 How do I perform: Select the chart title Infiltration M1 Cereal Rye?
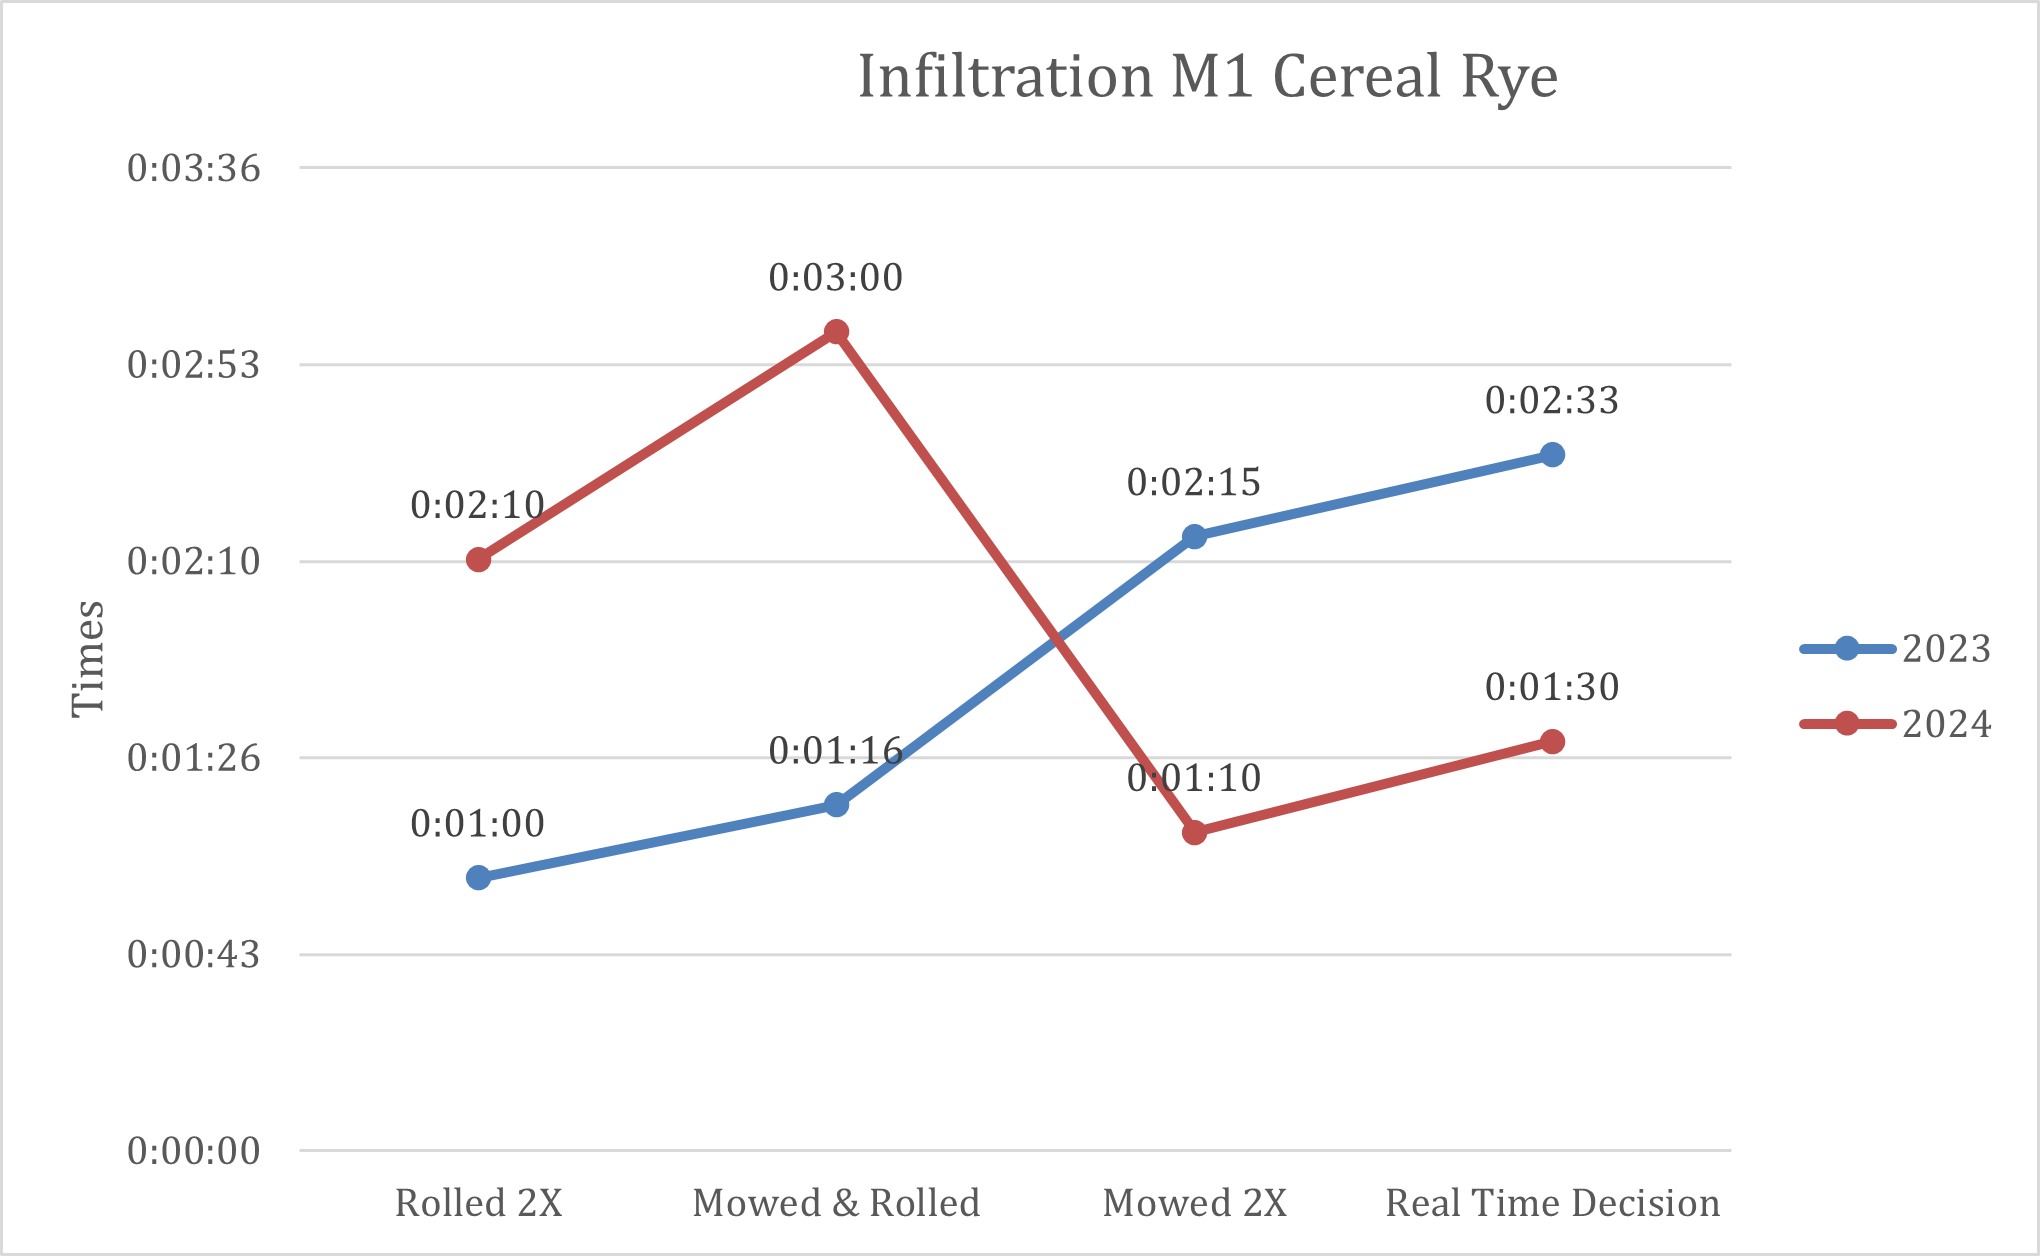[1207, 77]
